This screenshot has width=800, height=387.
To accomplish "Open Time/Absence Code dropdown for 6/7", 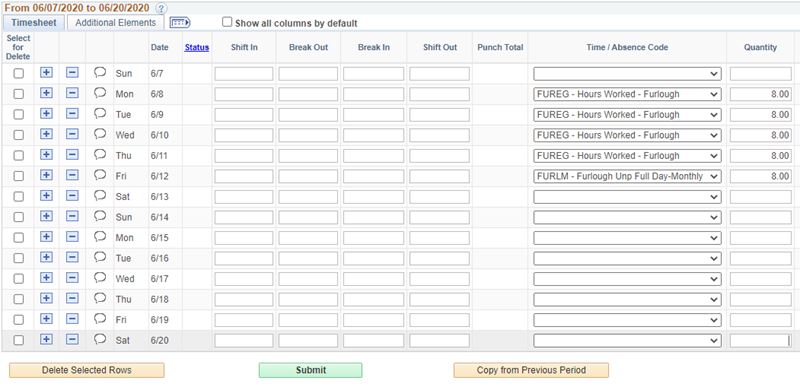I will click(x=627, y=74).
